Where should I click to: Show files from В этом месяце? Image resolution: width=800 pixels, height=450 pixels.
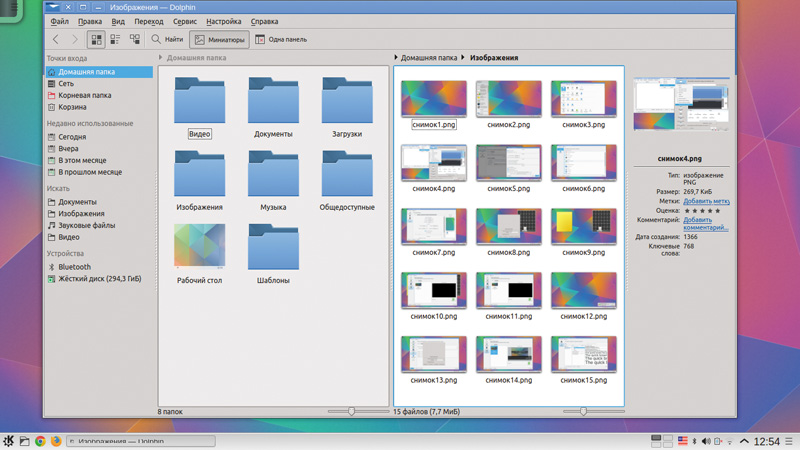pos(99,160)
